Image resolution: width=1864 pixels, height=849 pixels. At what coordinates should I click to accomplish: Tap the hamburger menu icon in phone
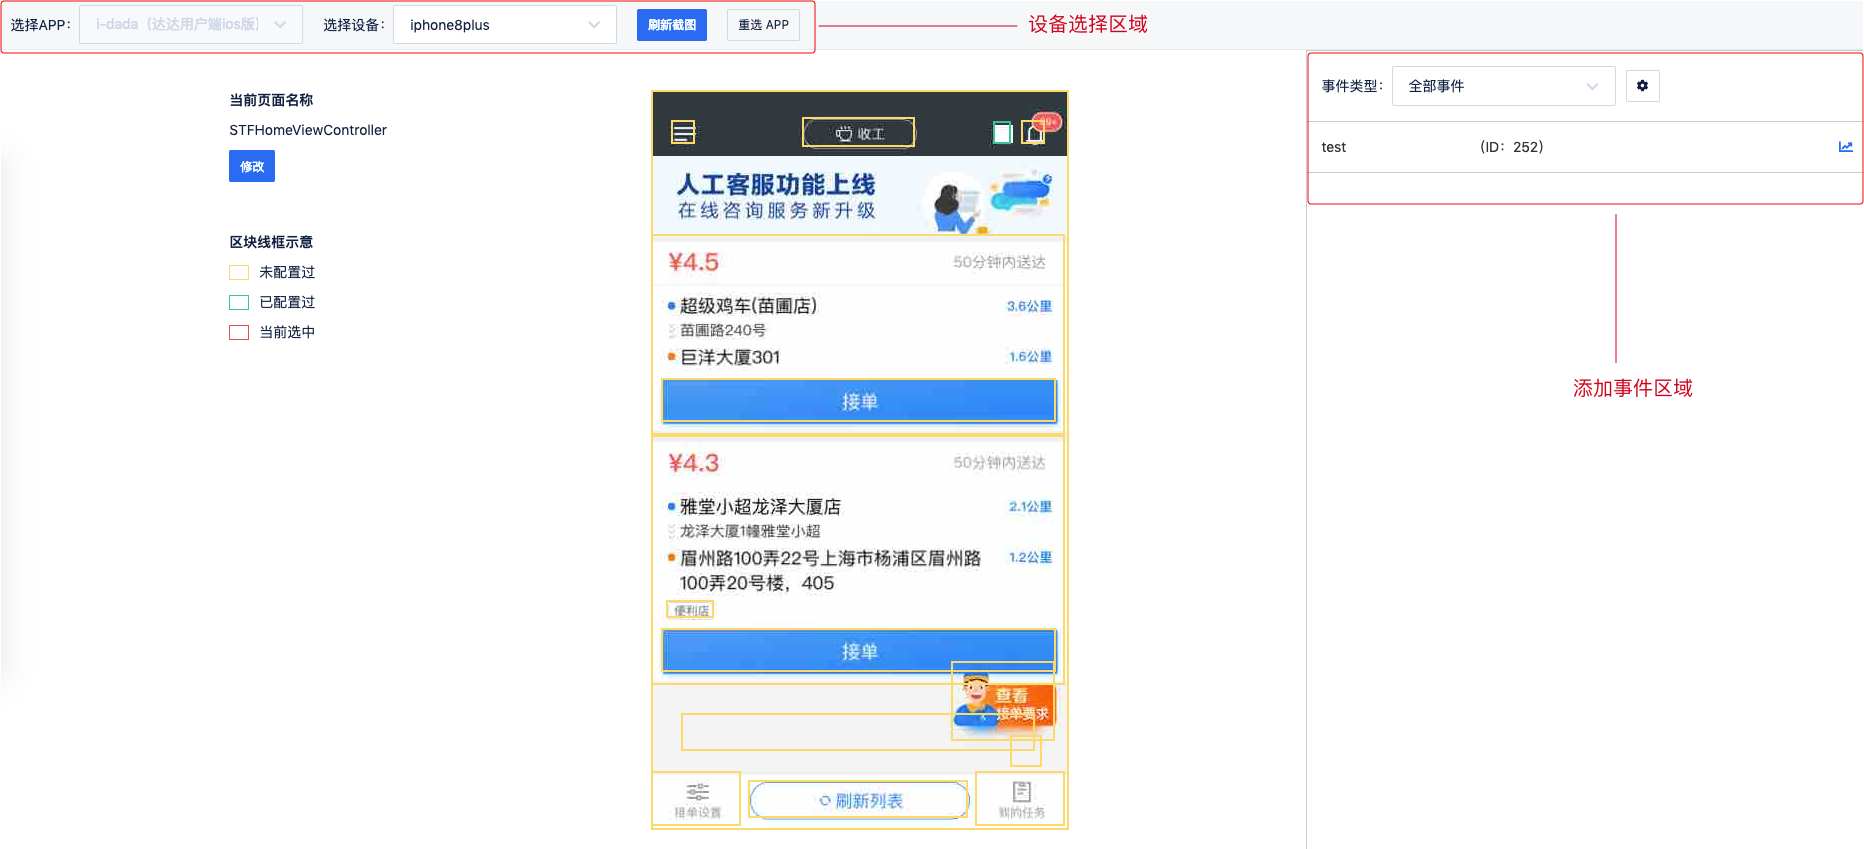click(x=683, y=132)
